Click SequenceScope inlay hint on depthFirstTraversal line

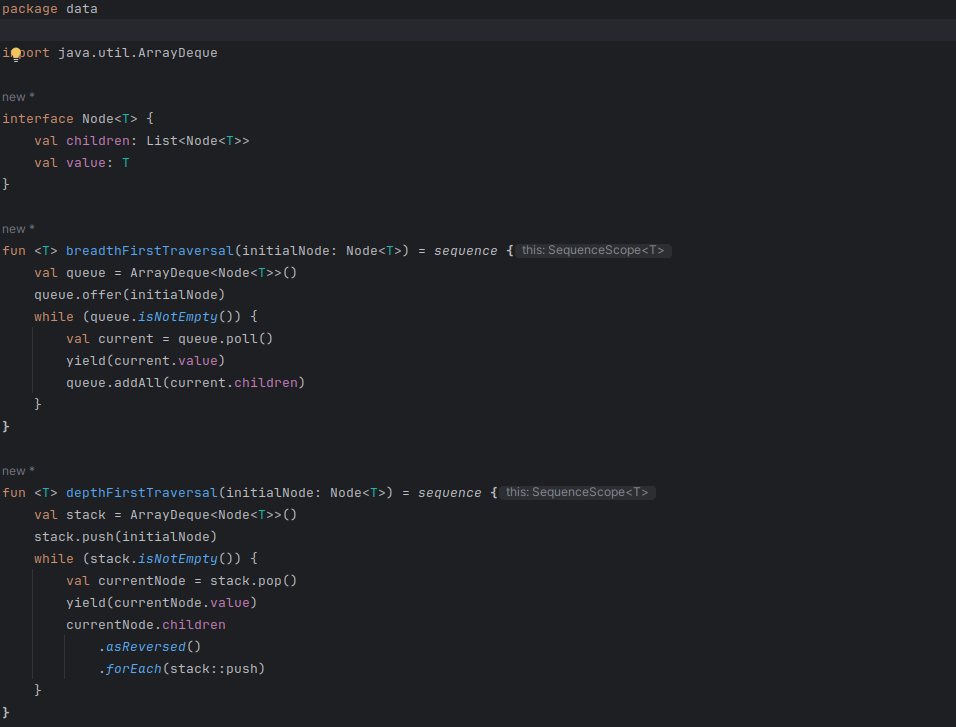coord(576,493)
